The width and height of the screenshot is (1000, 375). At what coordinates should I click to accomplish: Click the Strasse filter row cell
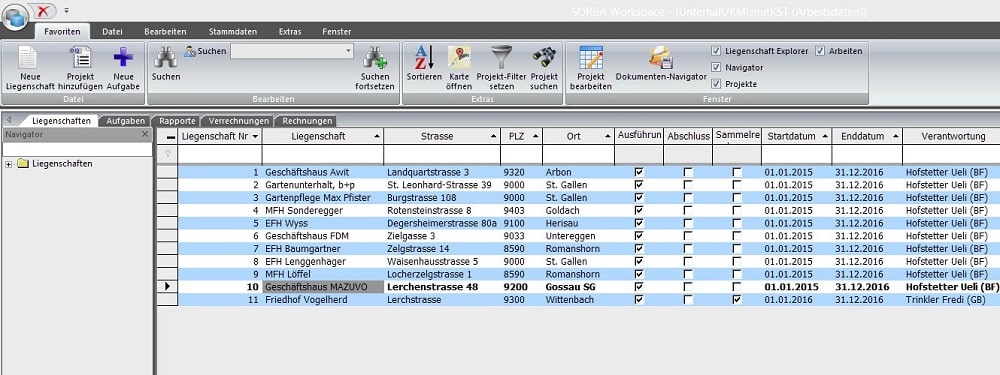pos(442,154)
